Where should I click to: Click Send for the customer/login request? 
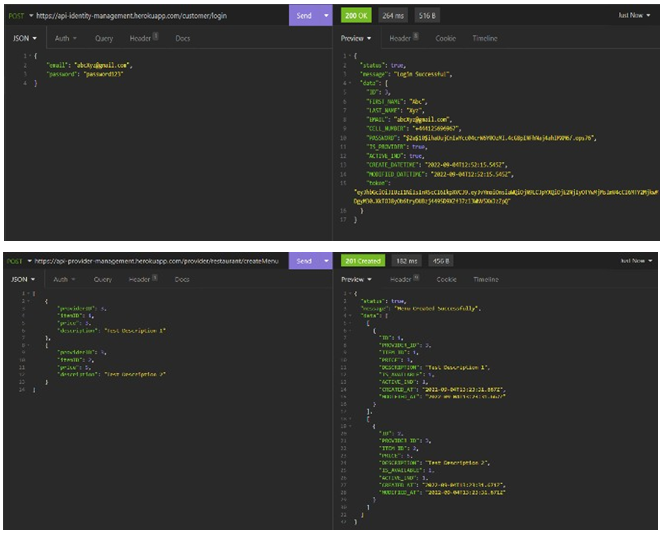[304, 16]
